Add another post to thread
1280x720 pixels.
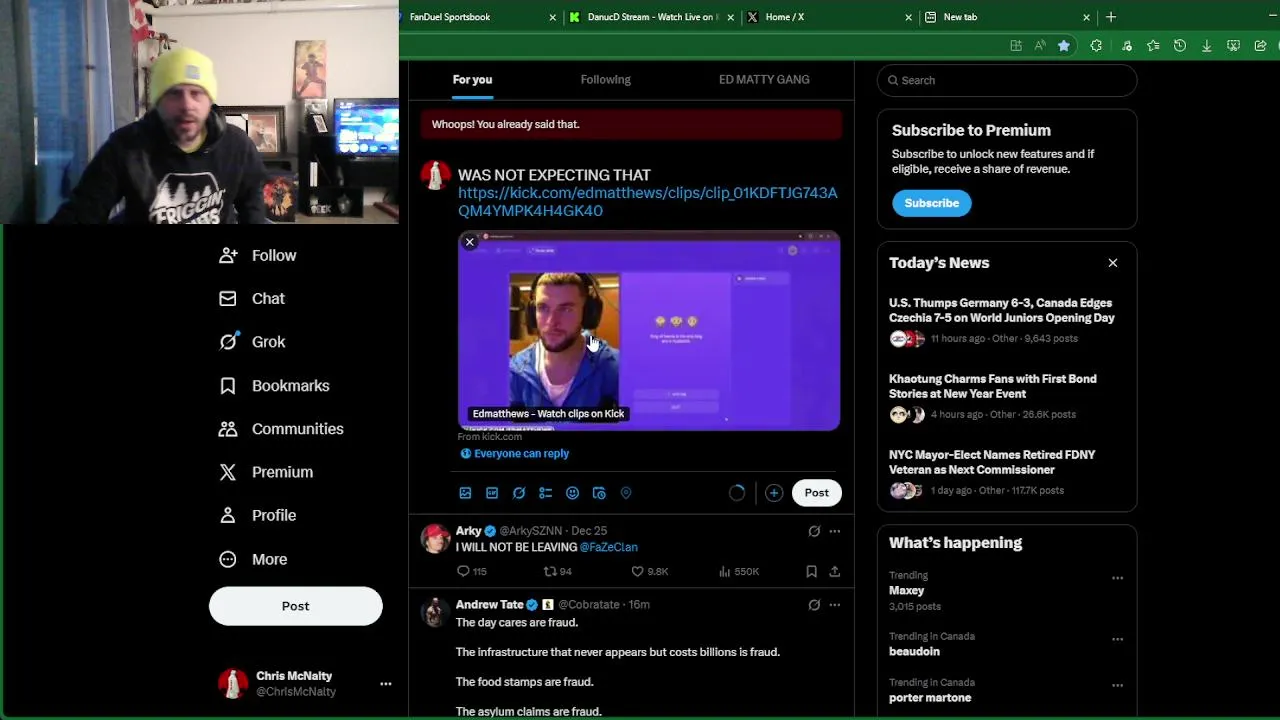tap(774, 493)
